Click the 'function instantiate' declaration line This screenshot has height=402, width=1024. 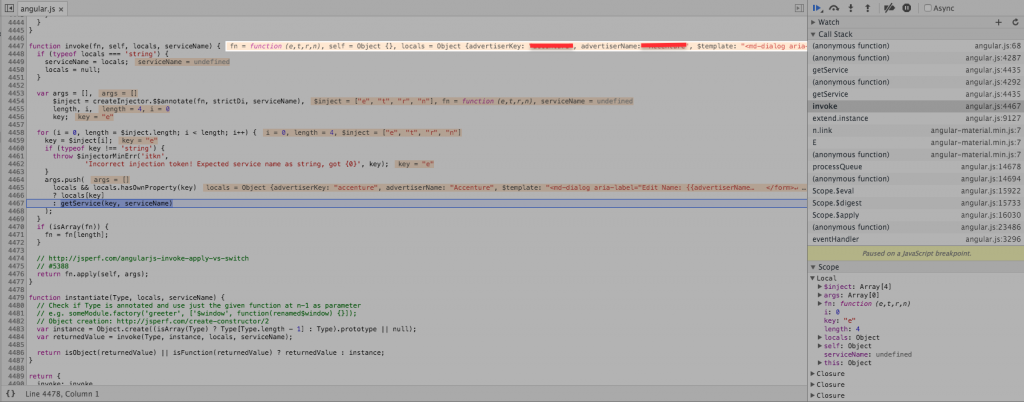click(x=127, y=298)
